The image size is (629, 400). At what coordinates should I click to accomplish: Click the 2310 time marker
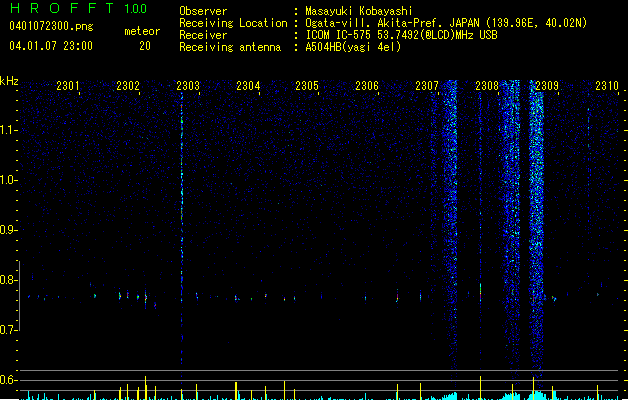(x=607, y=86)
